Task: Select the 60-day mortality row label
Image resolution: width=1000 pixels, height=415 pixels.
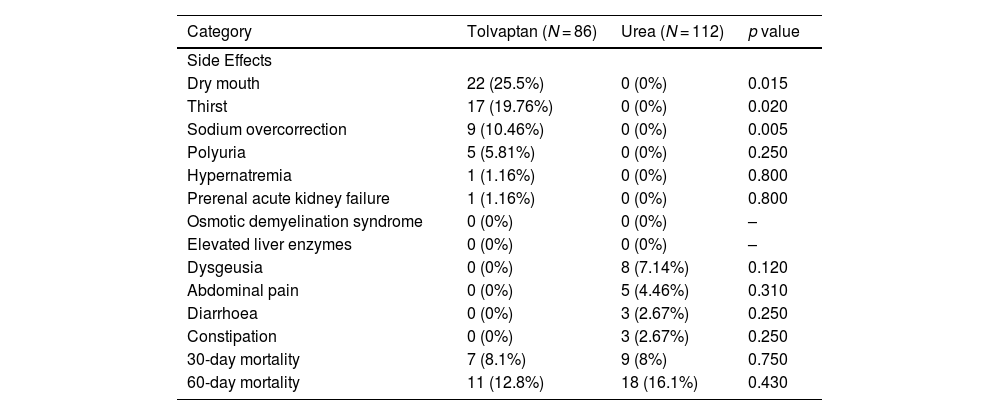Action: [243, 382]
